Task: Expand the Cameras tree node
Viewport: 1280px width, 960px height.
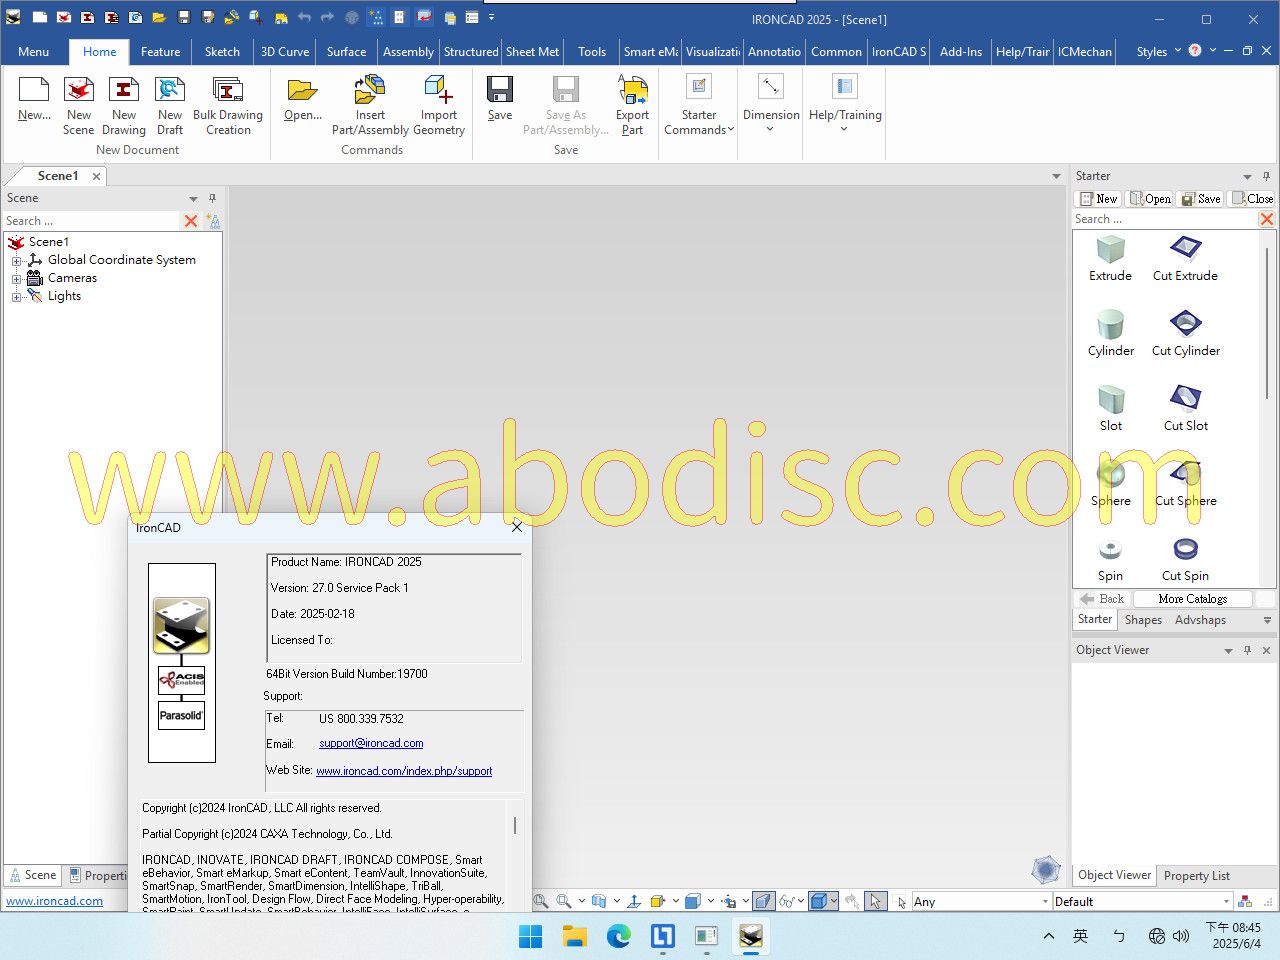Action: click(16, 279)
